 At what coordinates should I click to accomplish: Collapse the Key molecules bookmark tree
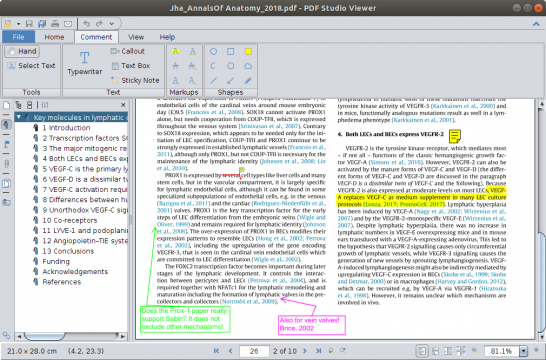[x=19, y=117]
